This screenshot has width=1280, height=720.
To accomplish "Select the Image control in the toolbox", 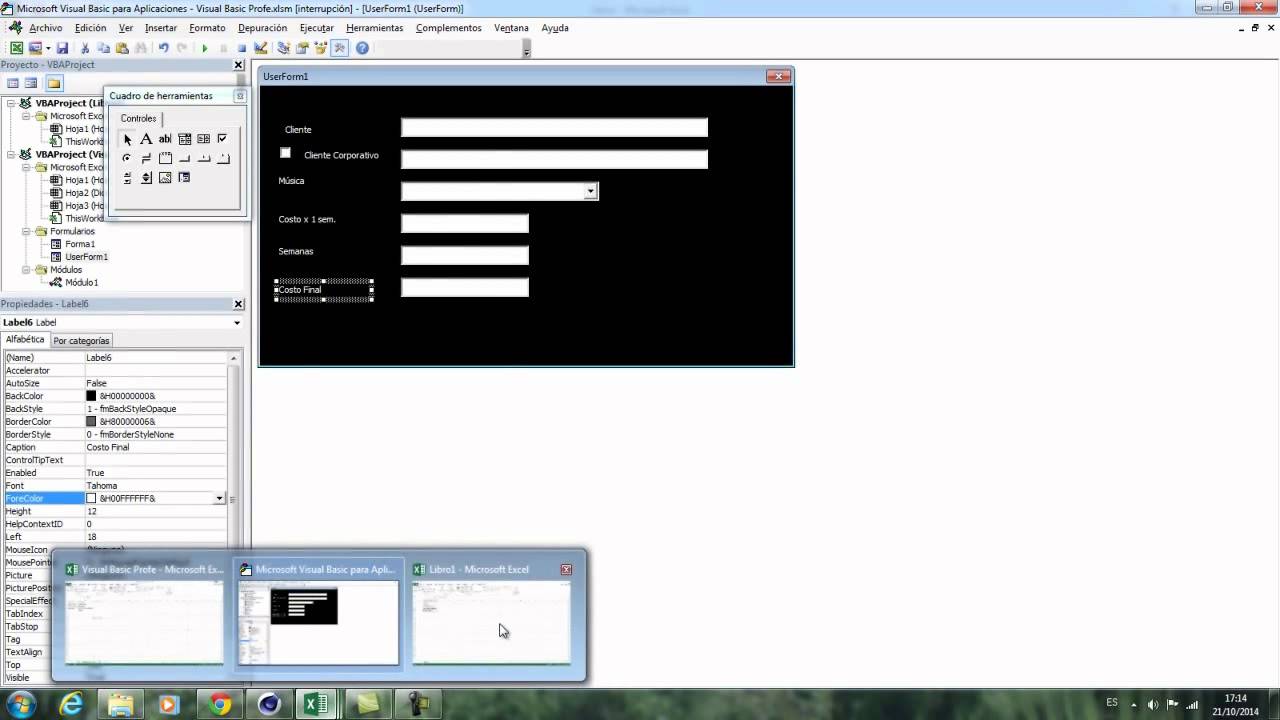I will click(165, 177).
